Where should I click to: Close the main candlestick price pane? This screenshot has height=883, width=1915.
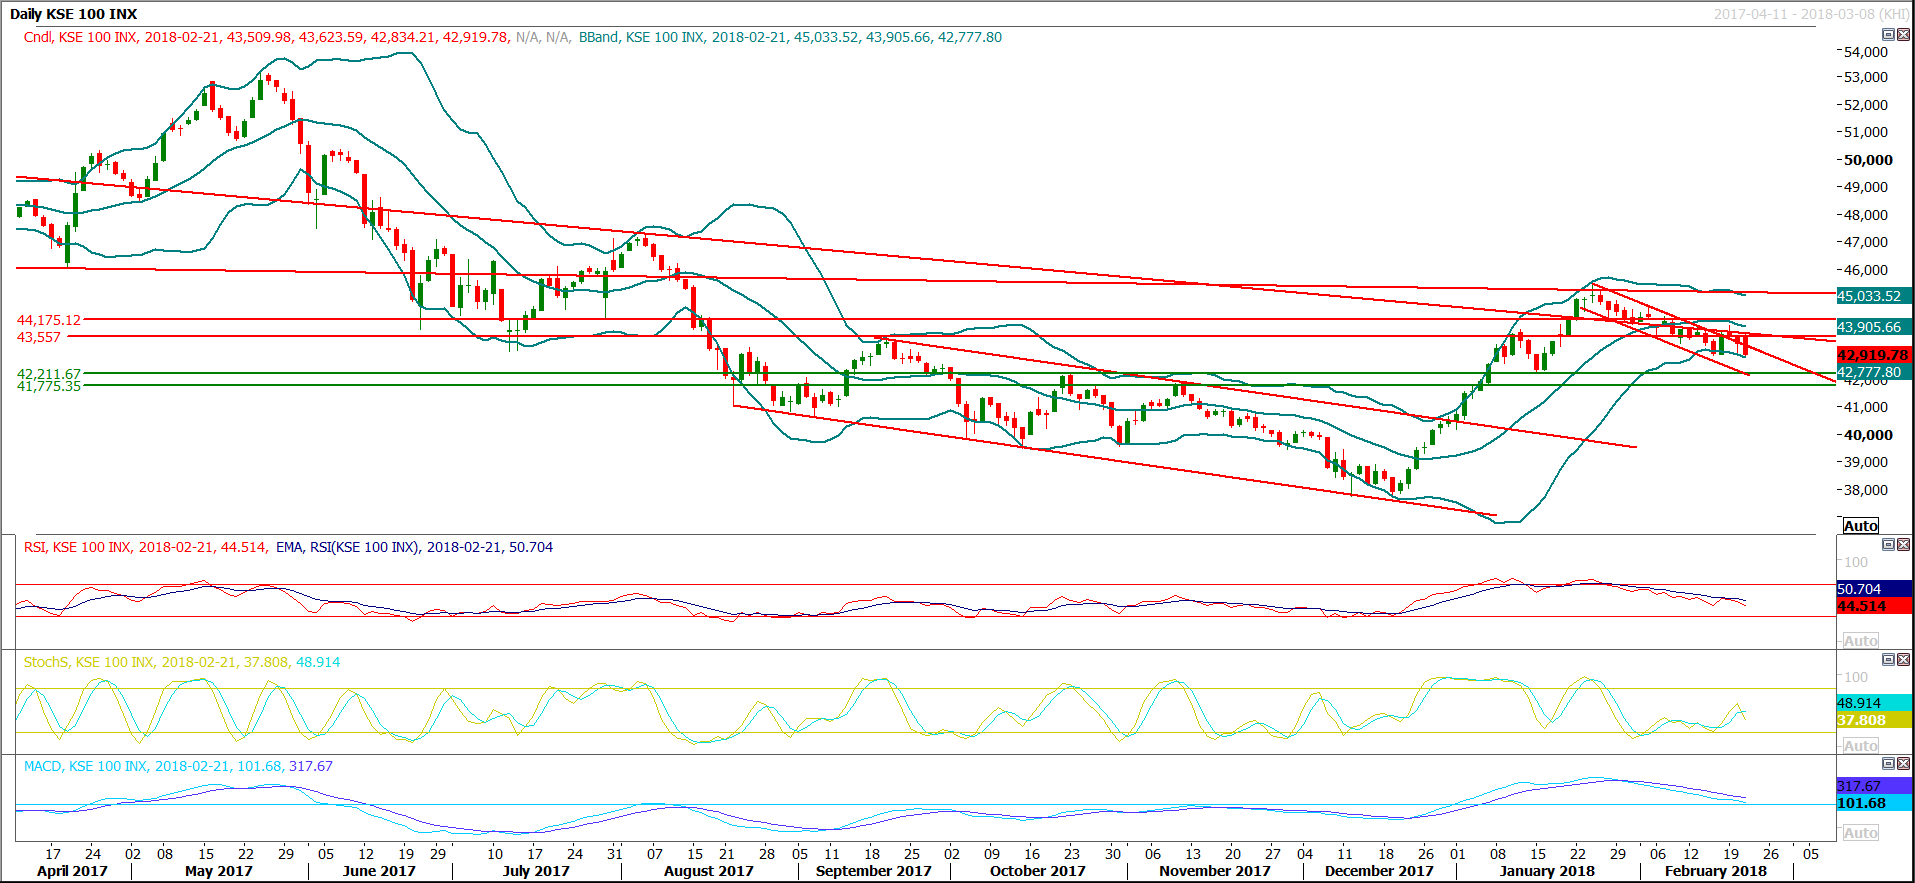coord(1903,34)
